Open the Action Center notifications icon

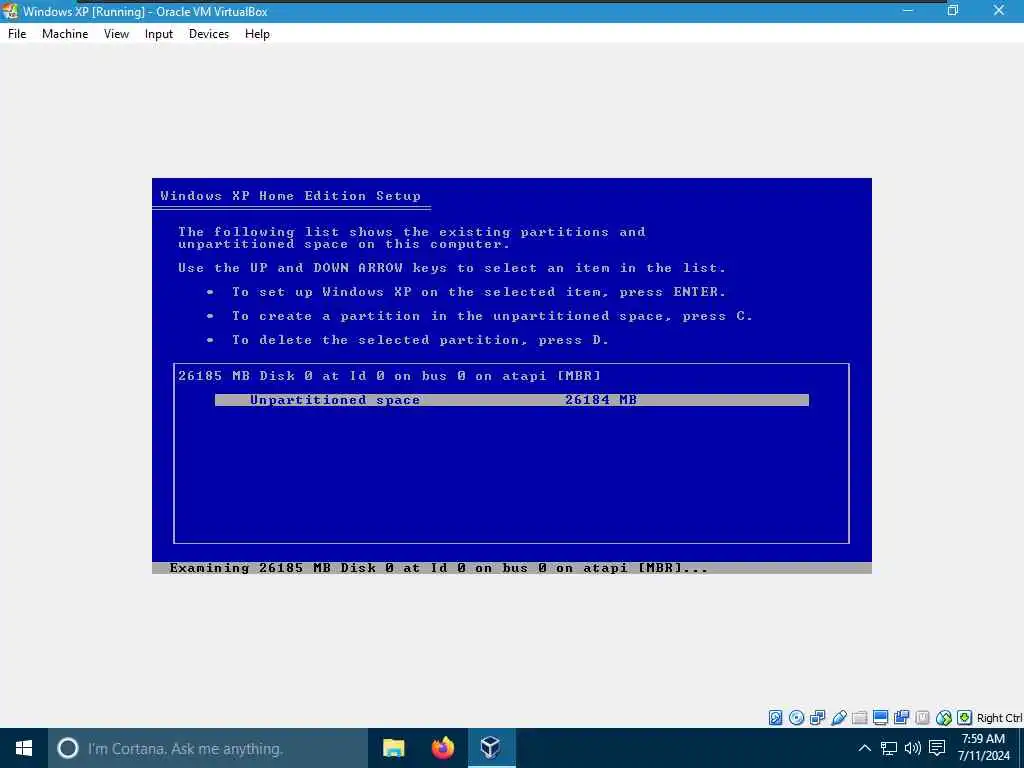click(x=937, y=748)
